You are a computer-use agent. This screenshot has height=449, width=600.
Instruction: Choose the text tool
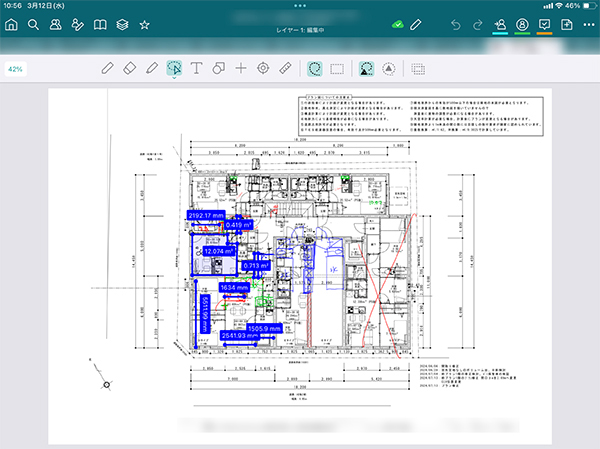tap(196, 68)
